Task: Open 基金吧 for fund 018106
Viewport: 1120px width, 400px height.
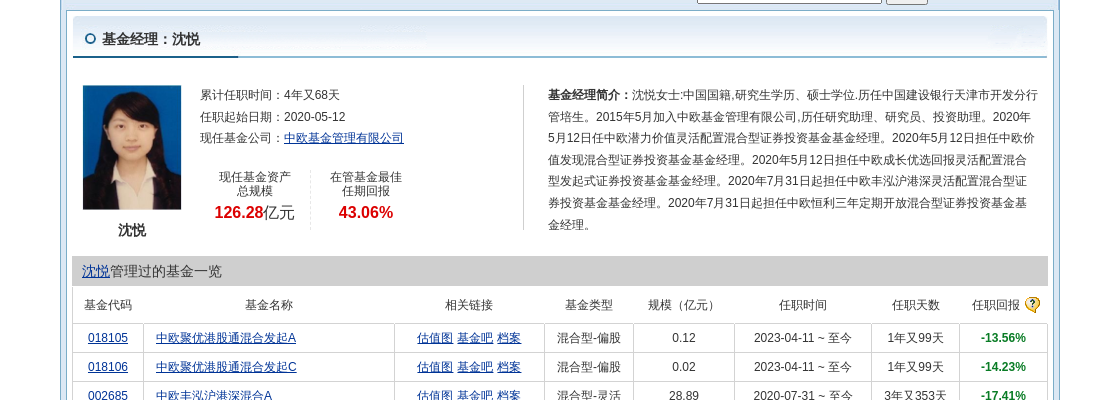Action: (x=475, y=367)
